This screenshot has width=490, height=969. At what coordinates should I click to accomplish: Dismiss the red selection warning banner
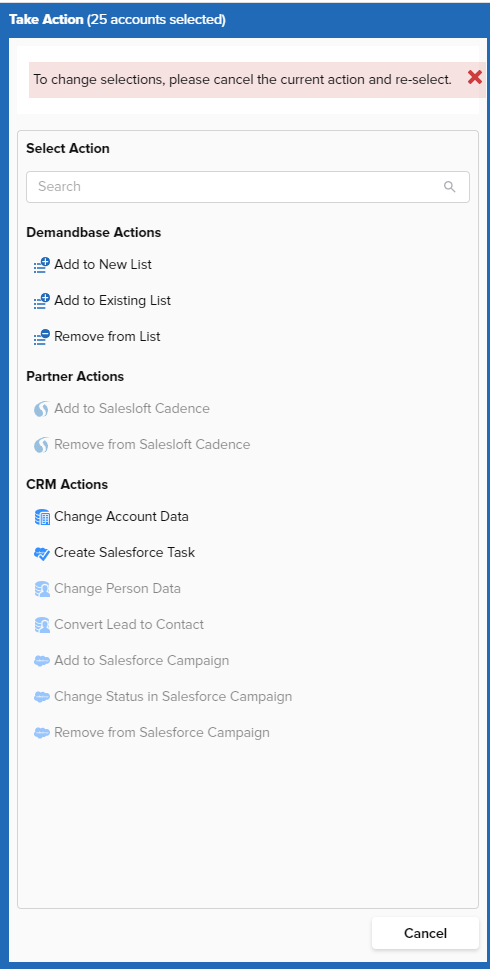(475, 77)
